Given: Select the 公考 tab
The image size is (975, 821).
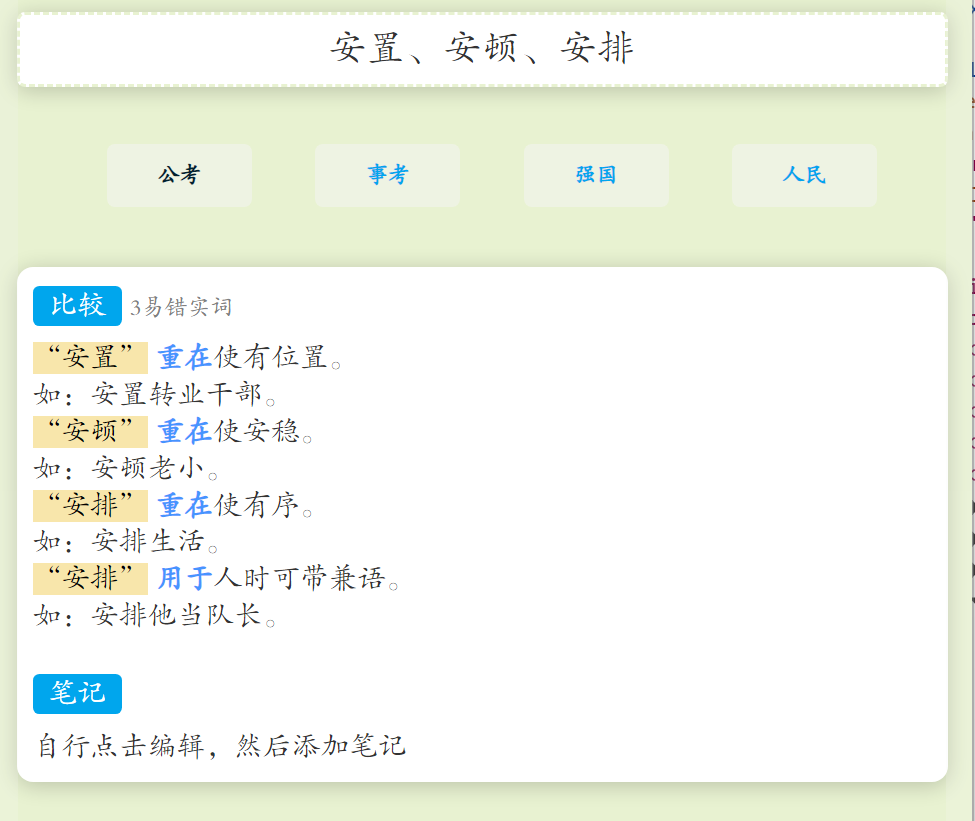Looking at the screenshot, I should click(x=179, y=175).
